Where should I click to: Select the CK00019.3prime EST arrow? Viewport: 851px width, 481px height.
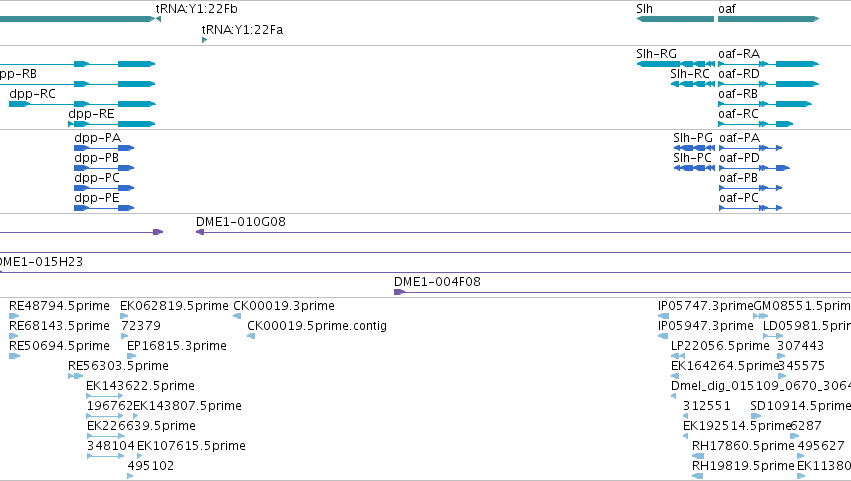[237, 316]
